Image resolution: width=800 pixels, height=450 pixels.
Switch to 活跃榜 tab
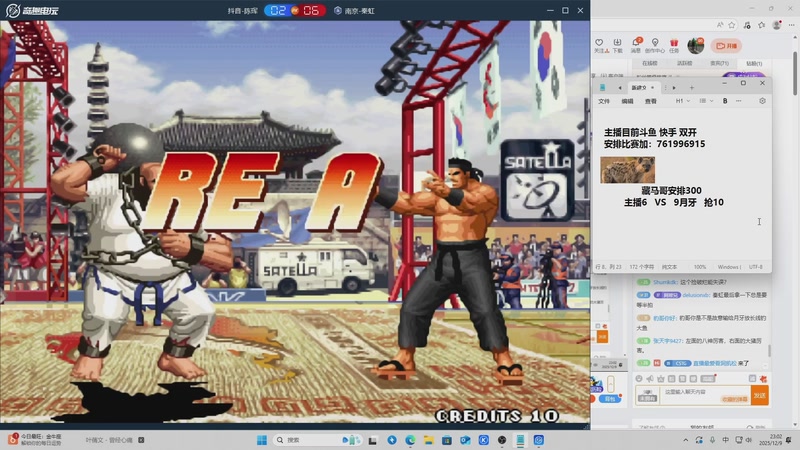(684, 63)
